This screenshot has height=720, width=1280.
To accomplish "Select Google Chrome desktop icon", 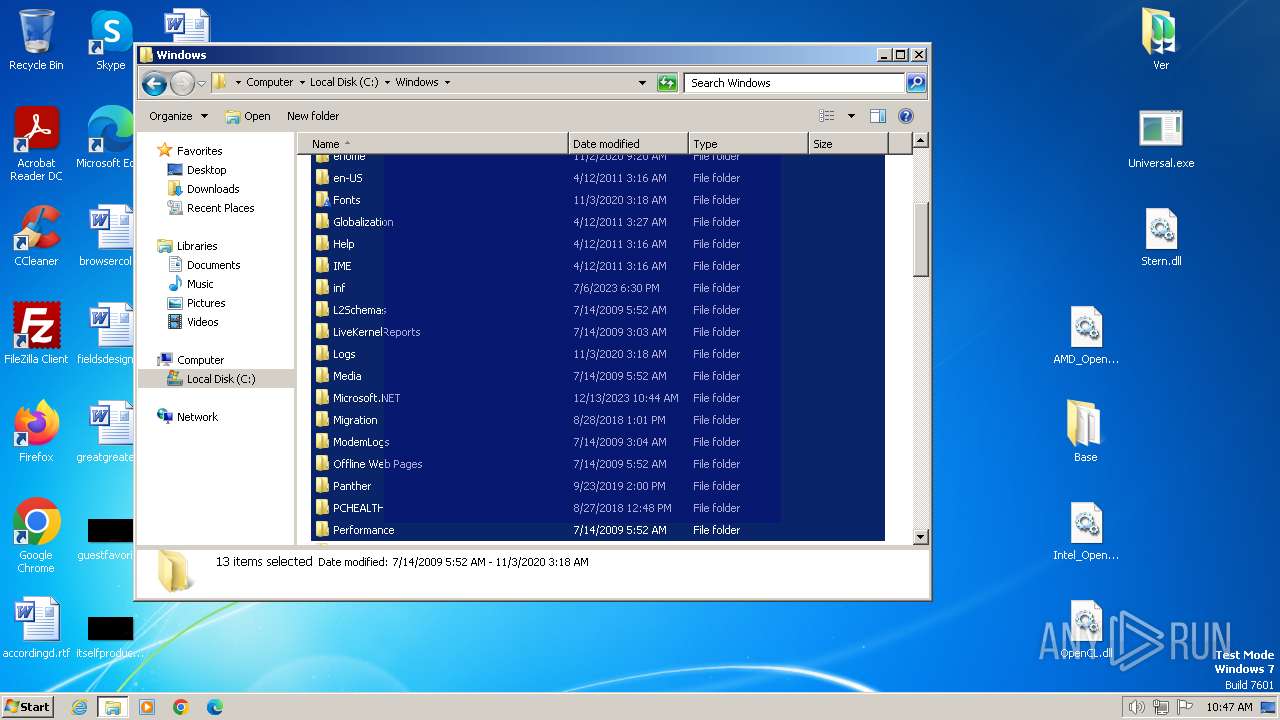I will [x=36, y=536].
